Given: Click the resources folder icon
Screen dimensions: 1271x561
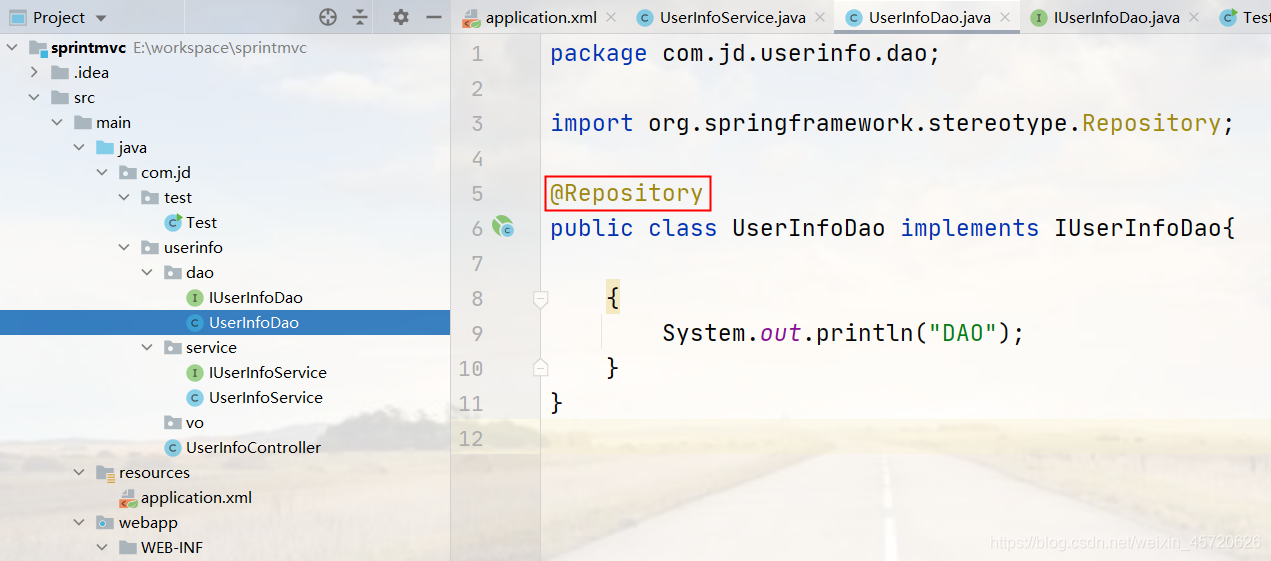Looking at the screenshot, I should 104,473.
